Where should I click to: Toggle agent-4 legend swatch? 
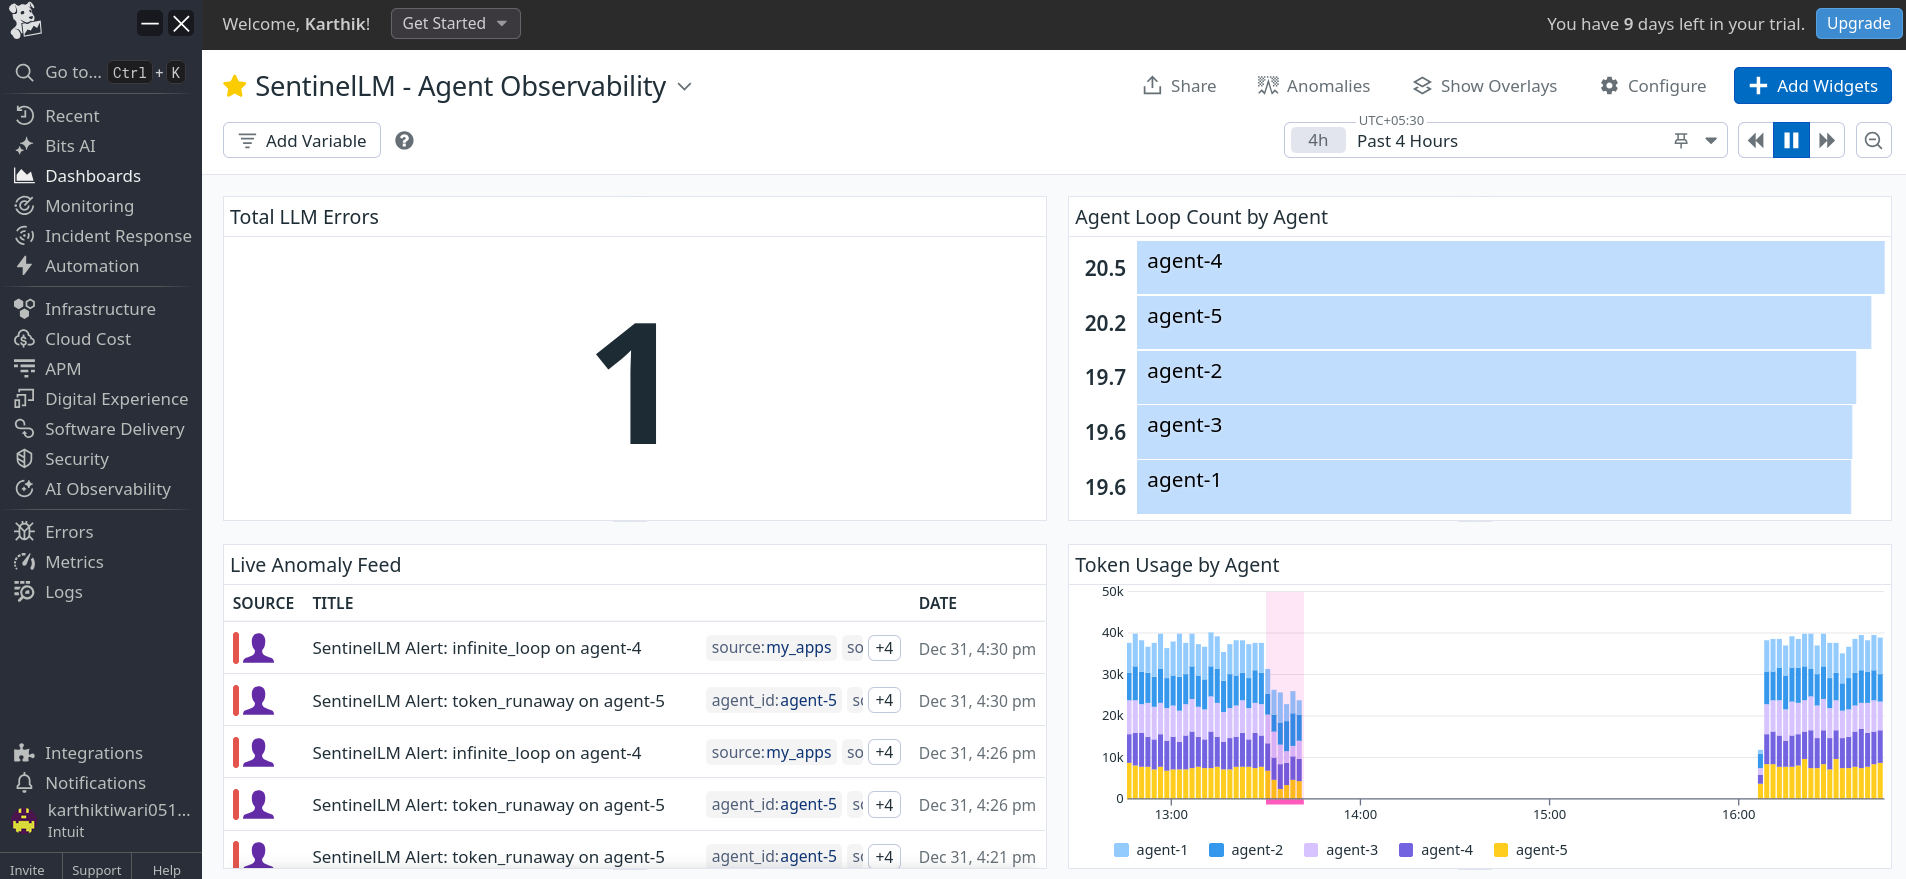(x=1406, y=850)
